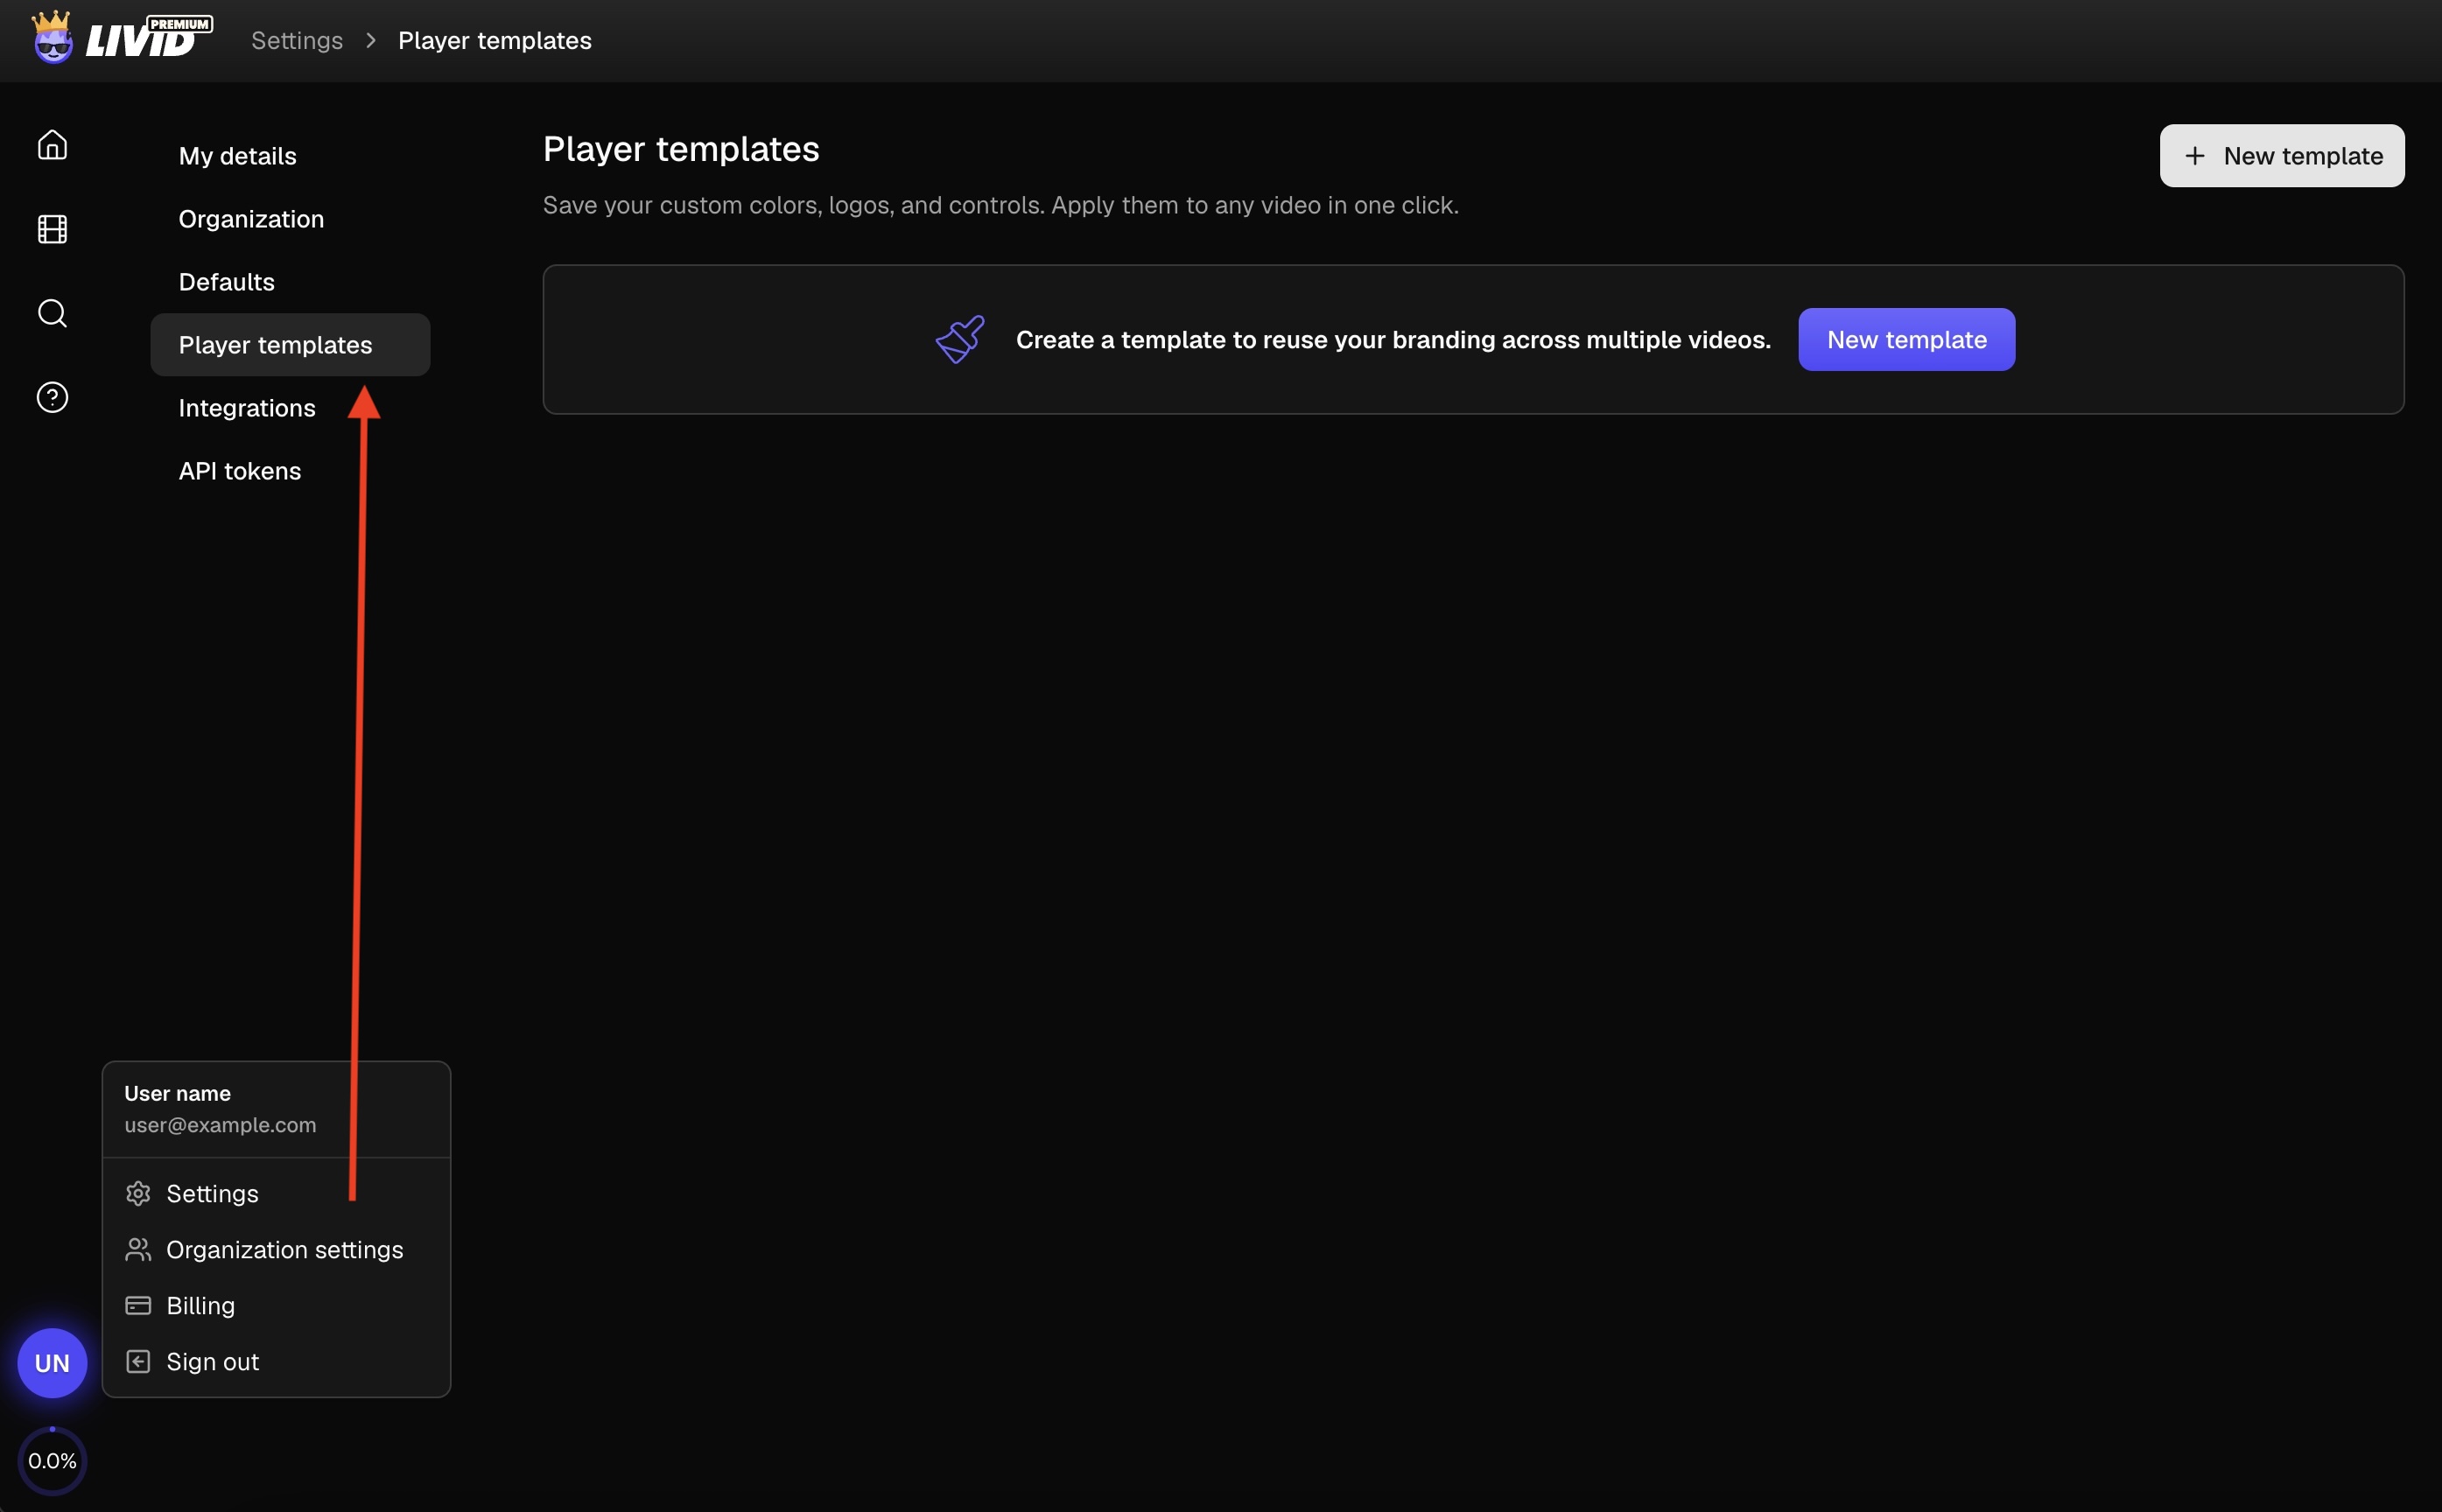The width and height of the screenshot is (2442, 1512).
Task: Open My details settings tab
Action: click(x=290, y=156)
